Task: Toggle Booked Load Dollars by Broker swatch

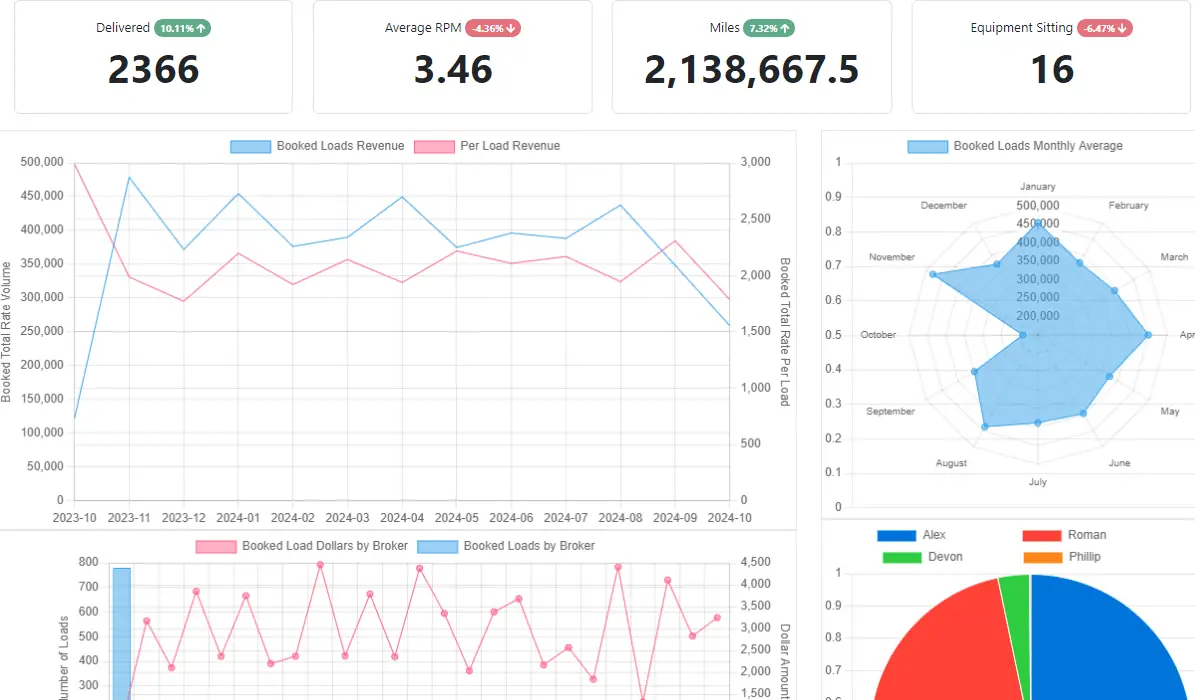Action: [216, 547]
